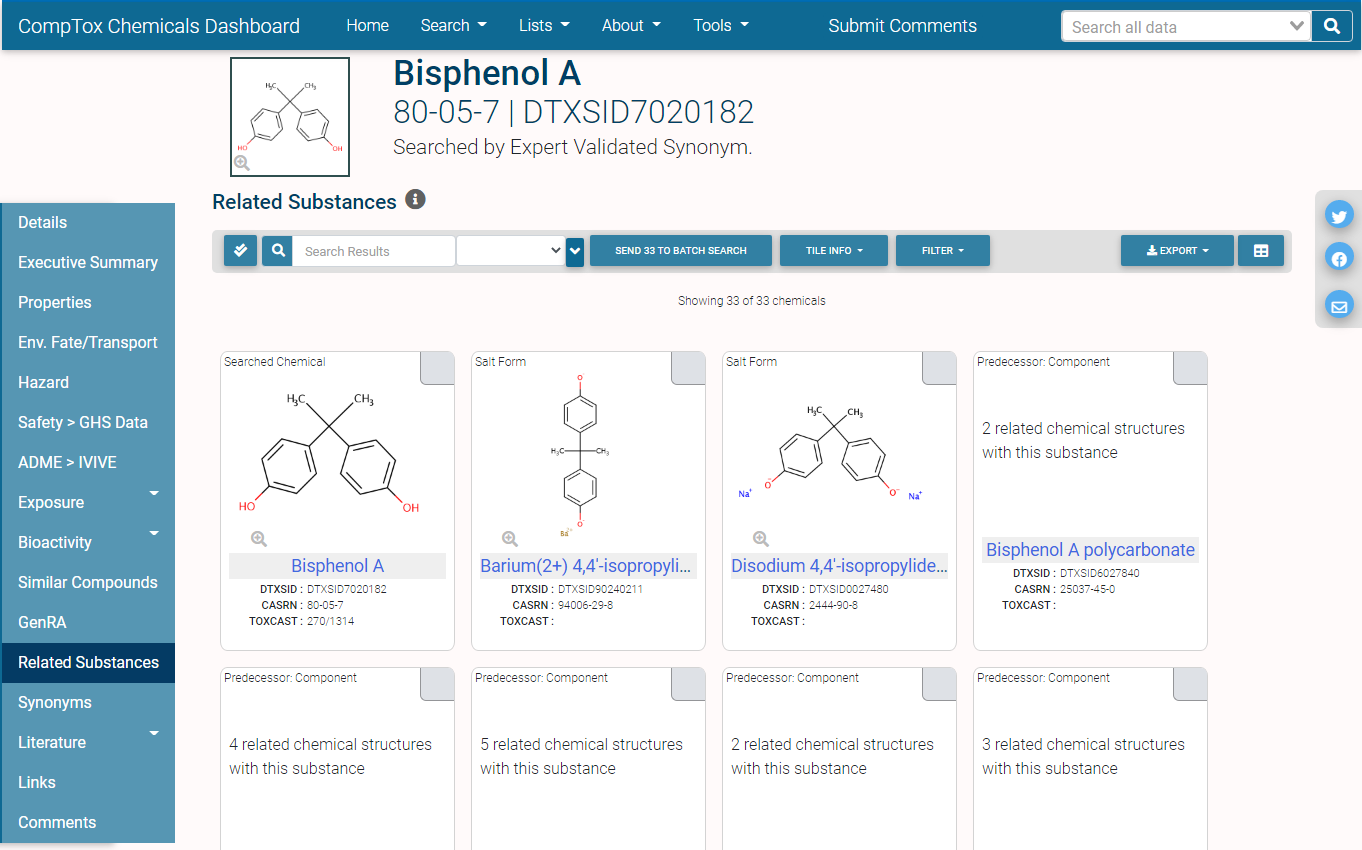Select checkbox of tile with 5 related structures
This screenshot has width=1362, height=850.
coord(688,684)
